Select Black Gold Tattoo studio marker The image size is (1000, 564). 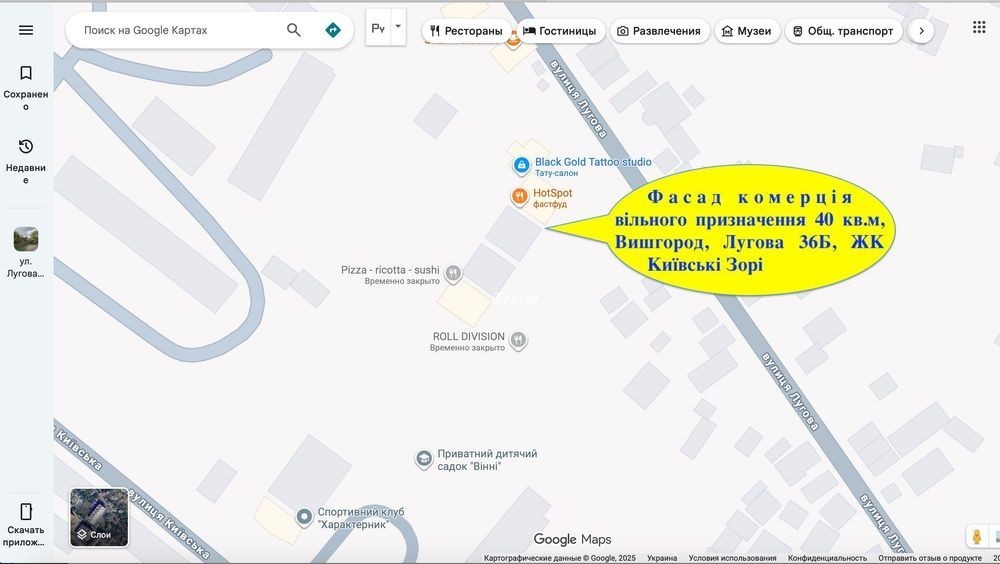coord(521,165)
